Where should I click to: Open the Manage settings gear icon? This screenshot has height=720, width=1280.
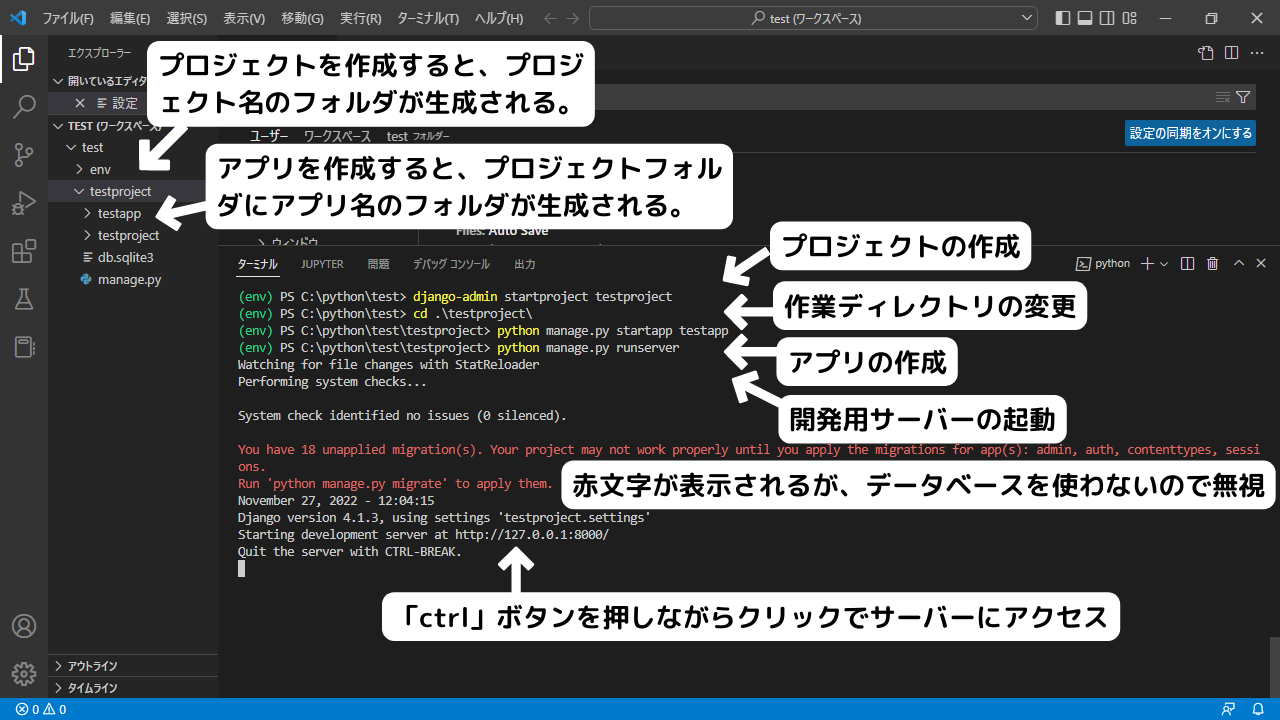click(x=22, y=673)
